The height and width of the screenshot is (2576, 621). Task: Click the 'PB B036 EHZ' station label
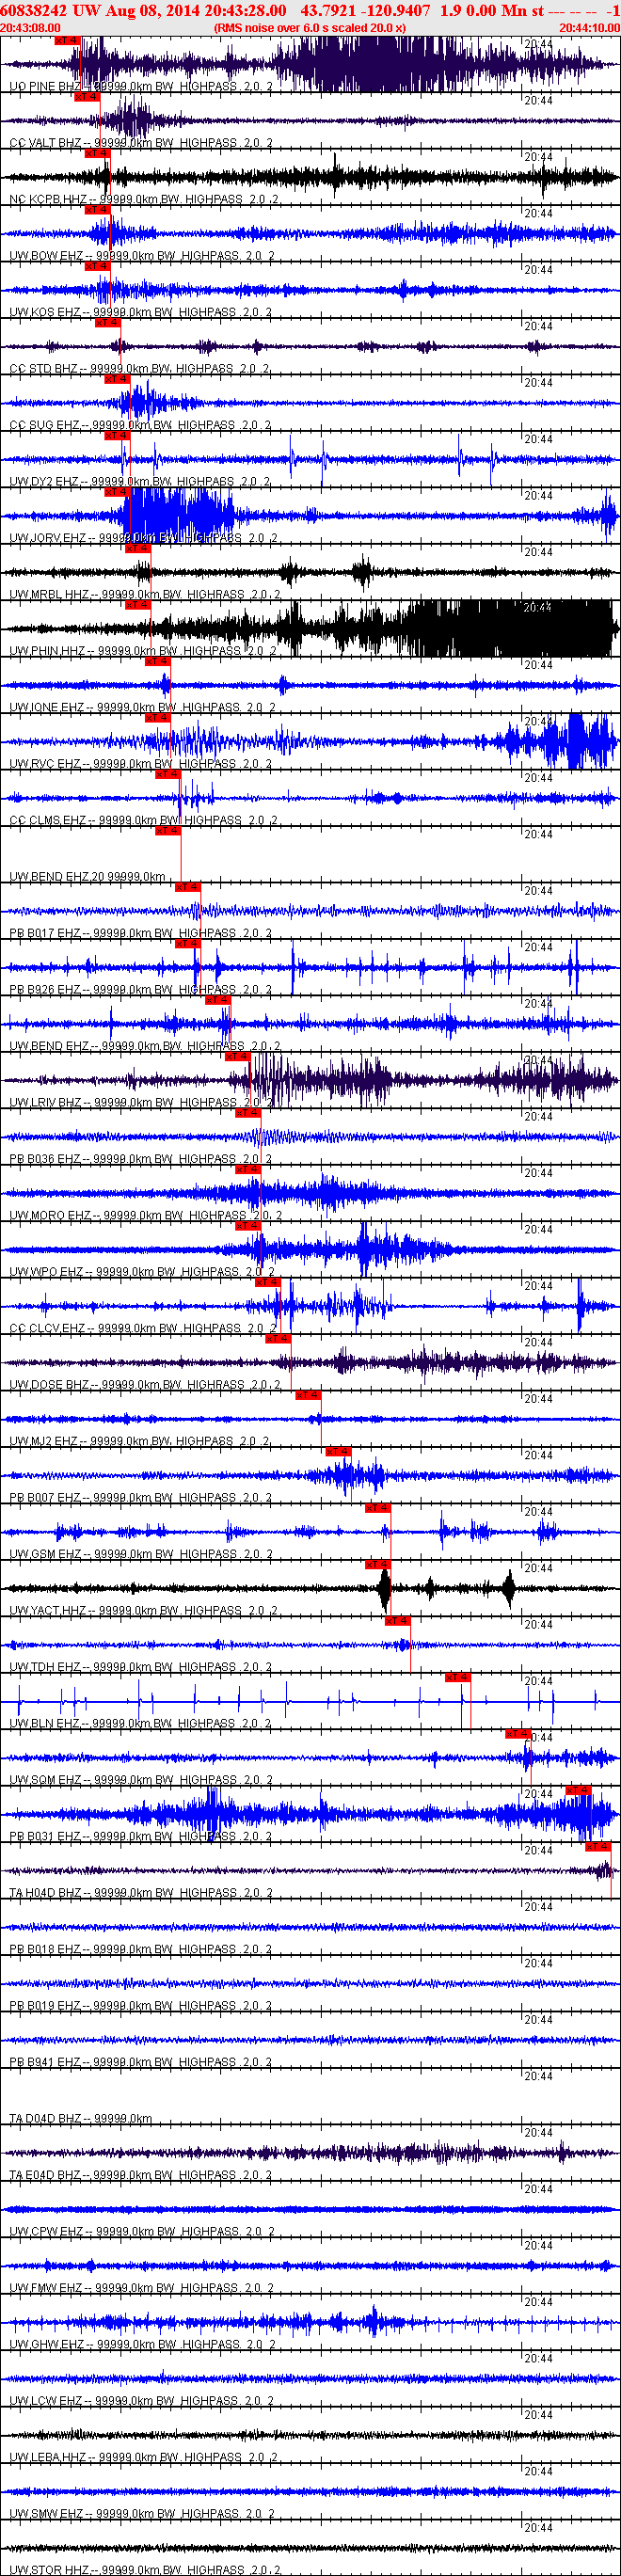tap(46, 1159)
